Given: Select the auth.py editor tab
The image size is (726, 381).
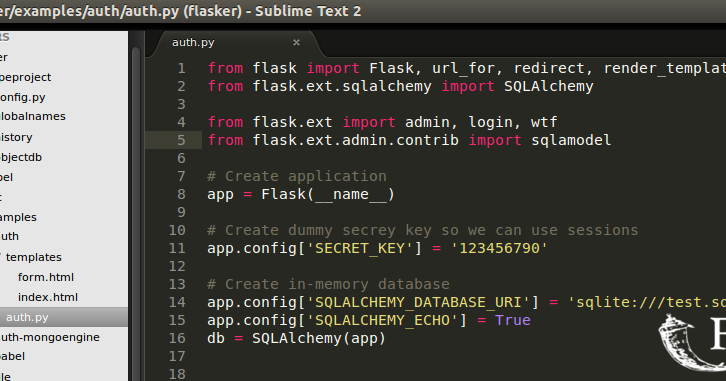Looking at the screenshot, I should 193,43.
